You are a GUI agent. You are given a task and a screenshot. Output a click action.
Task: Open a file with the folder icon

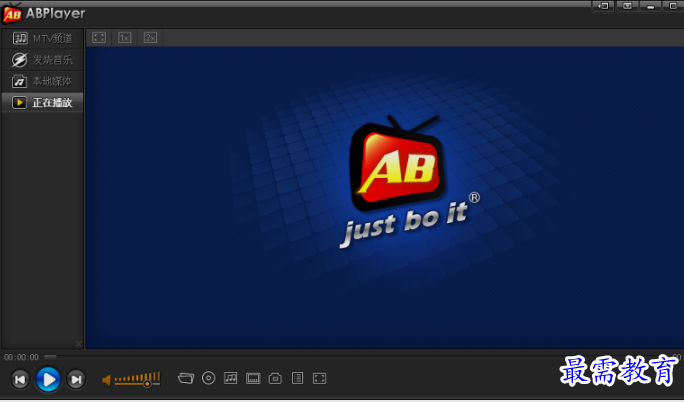[x=186, y=378]
